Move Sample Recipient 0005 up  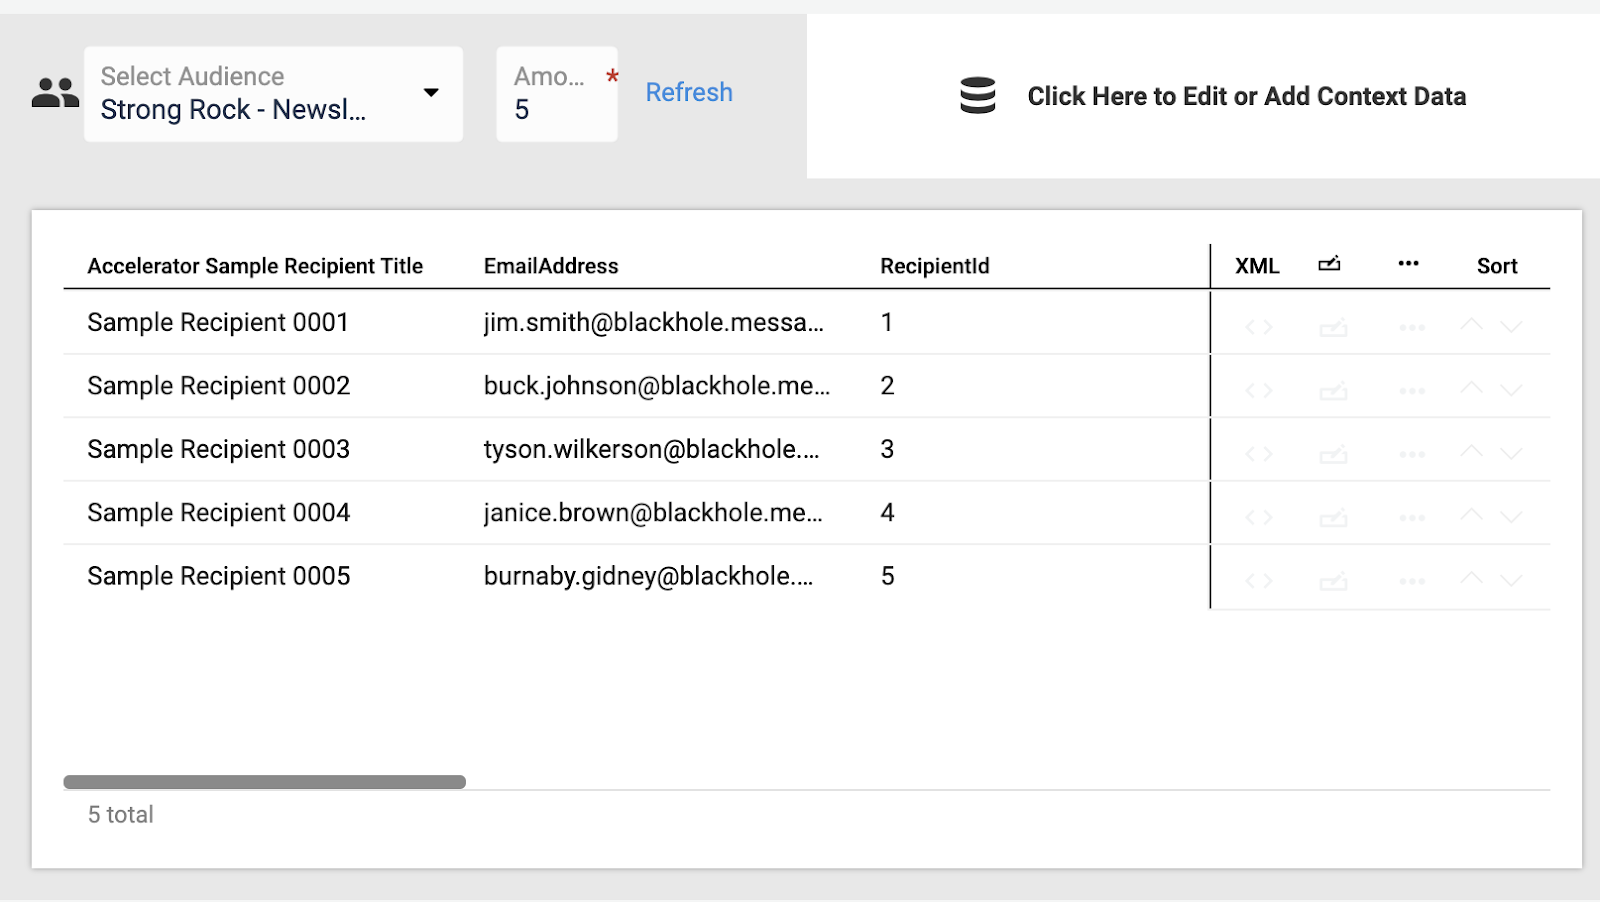pyautogui.click(x=1471, y=578)
